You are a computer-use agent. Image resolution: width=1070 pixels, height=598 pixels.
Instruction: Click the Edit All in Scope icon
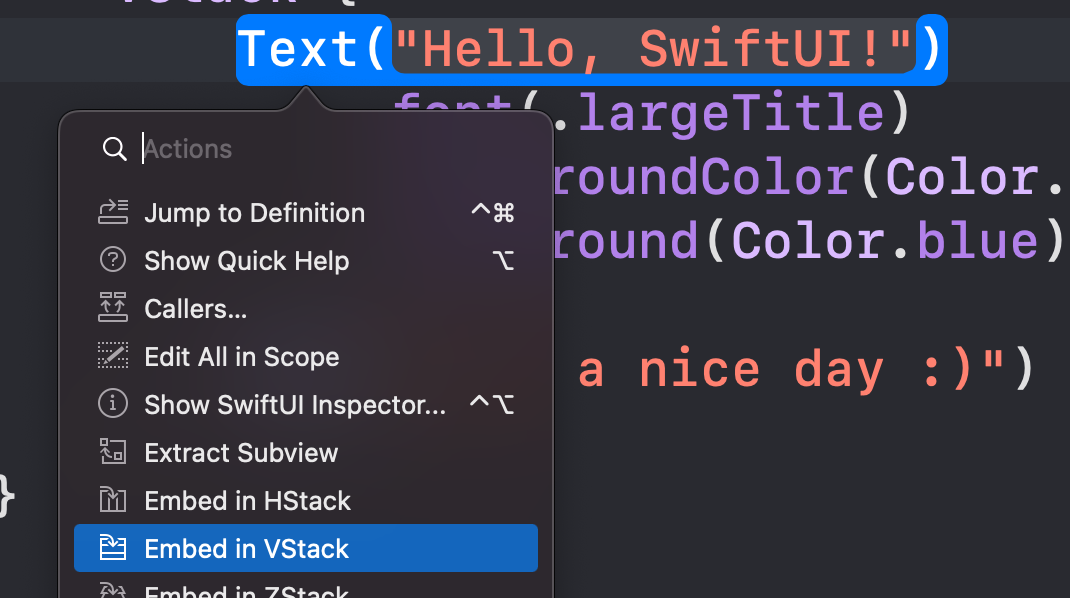tap(113, 356)
